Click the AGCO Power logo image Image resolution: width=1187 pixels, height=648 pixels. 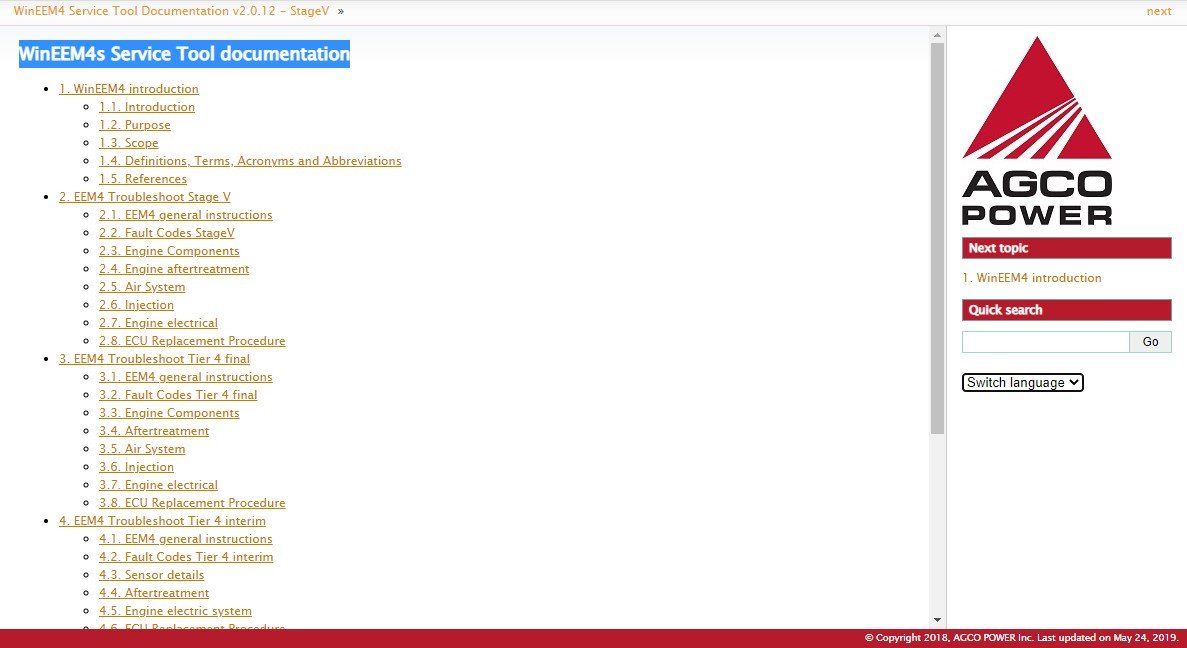pyautogui.click(x=1037, y=130)
